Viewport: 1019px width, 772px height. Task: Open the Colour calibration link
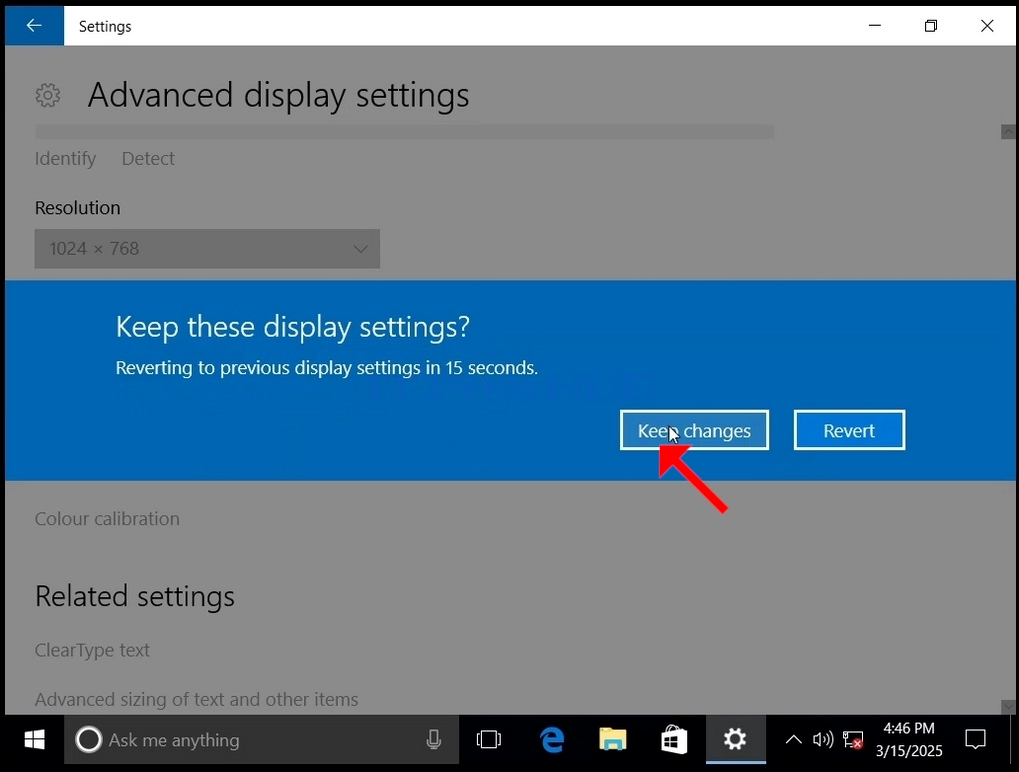click(107, 519)
